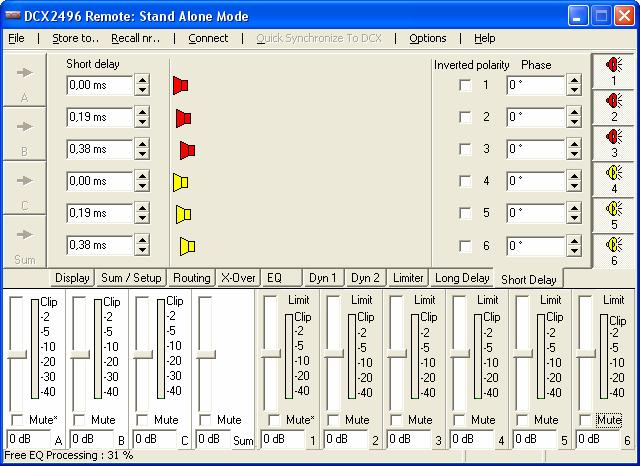Enable inverted polarity for output 1
Screen dimensions: 640x466
click(x=465, y=86)
